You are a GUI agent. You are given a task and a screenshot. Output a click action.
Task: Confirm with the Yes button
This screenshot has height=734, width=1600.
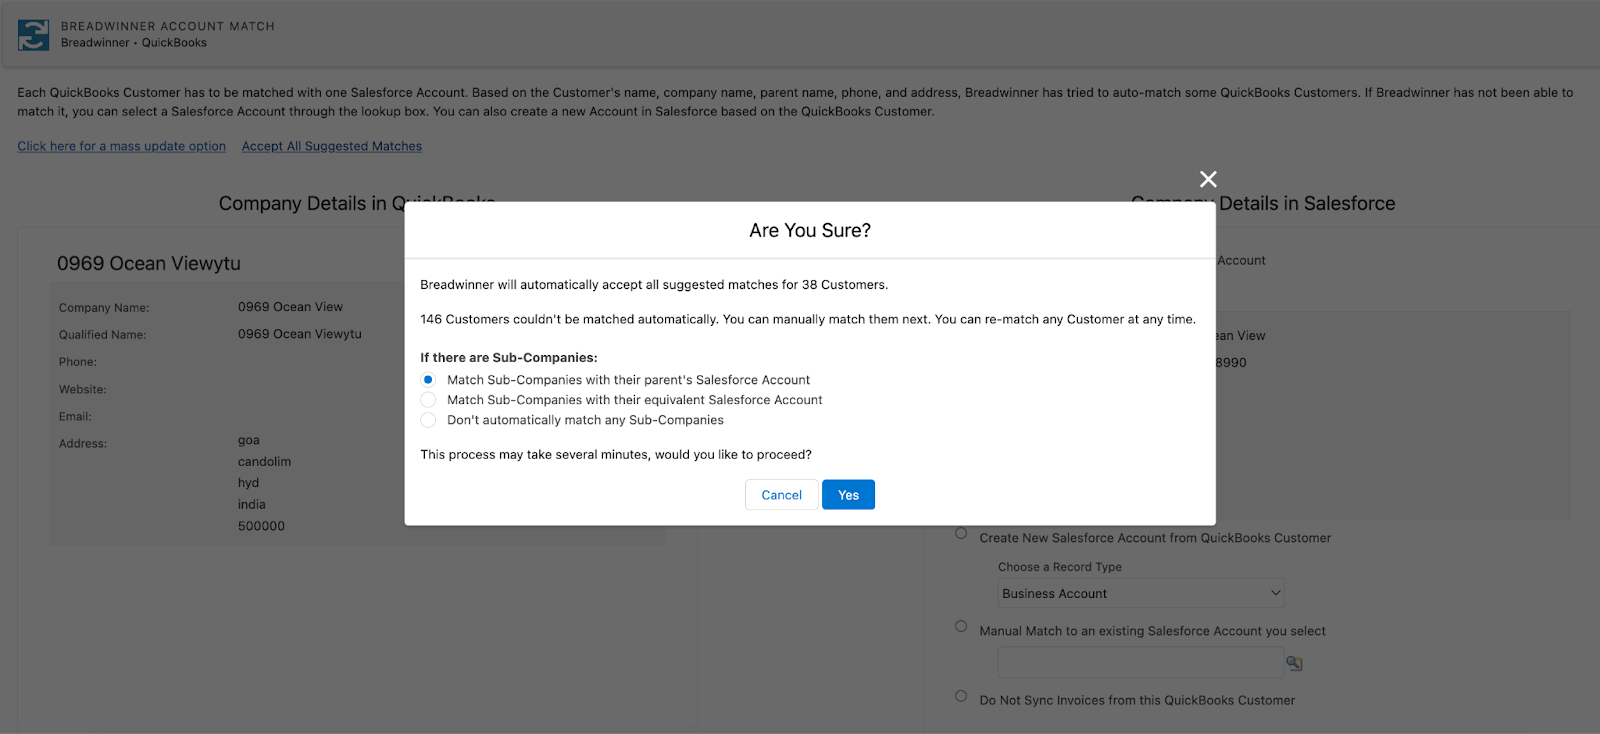point(848,495)
